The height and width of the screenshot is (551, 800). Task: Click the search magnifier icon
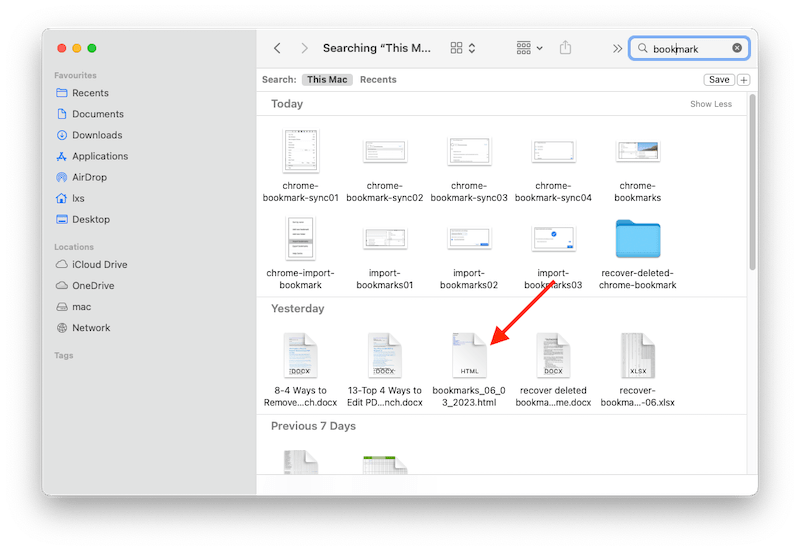643,48
